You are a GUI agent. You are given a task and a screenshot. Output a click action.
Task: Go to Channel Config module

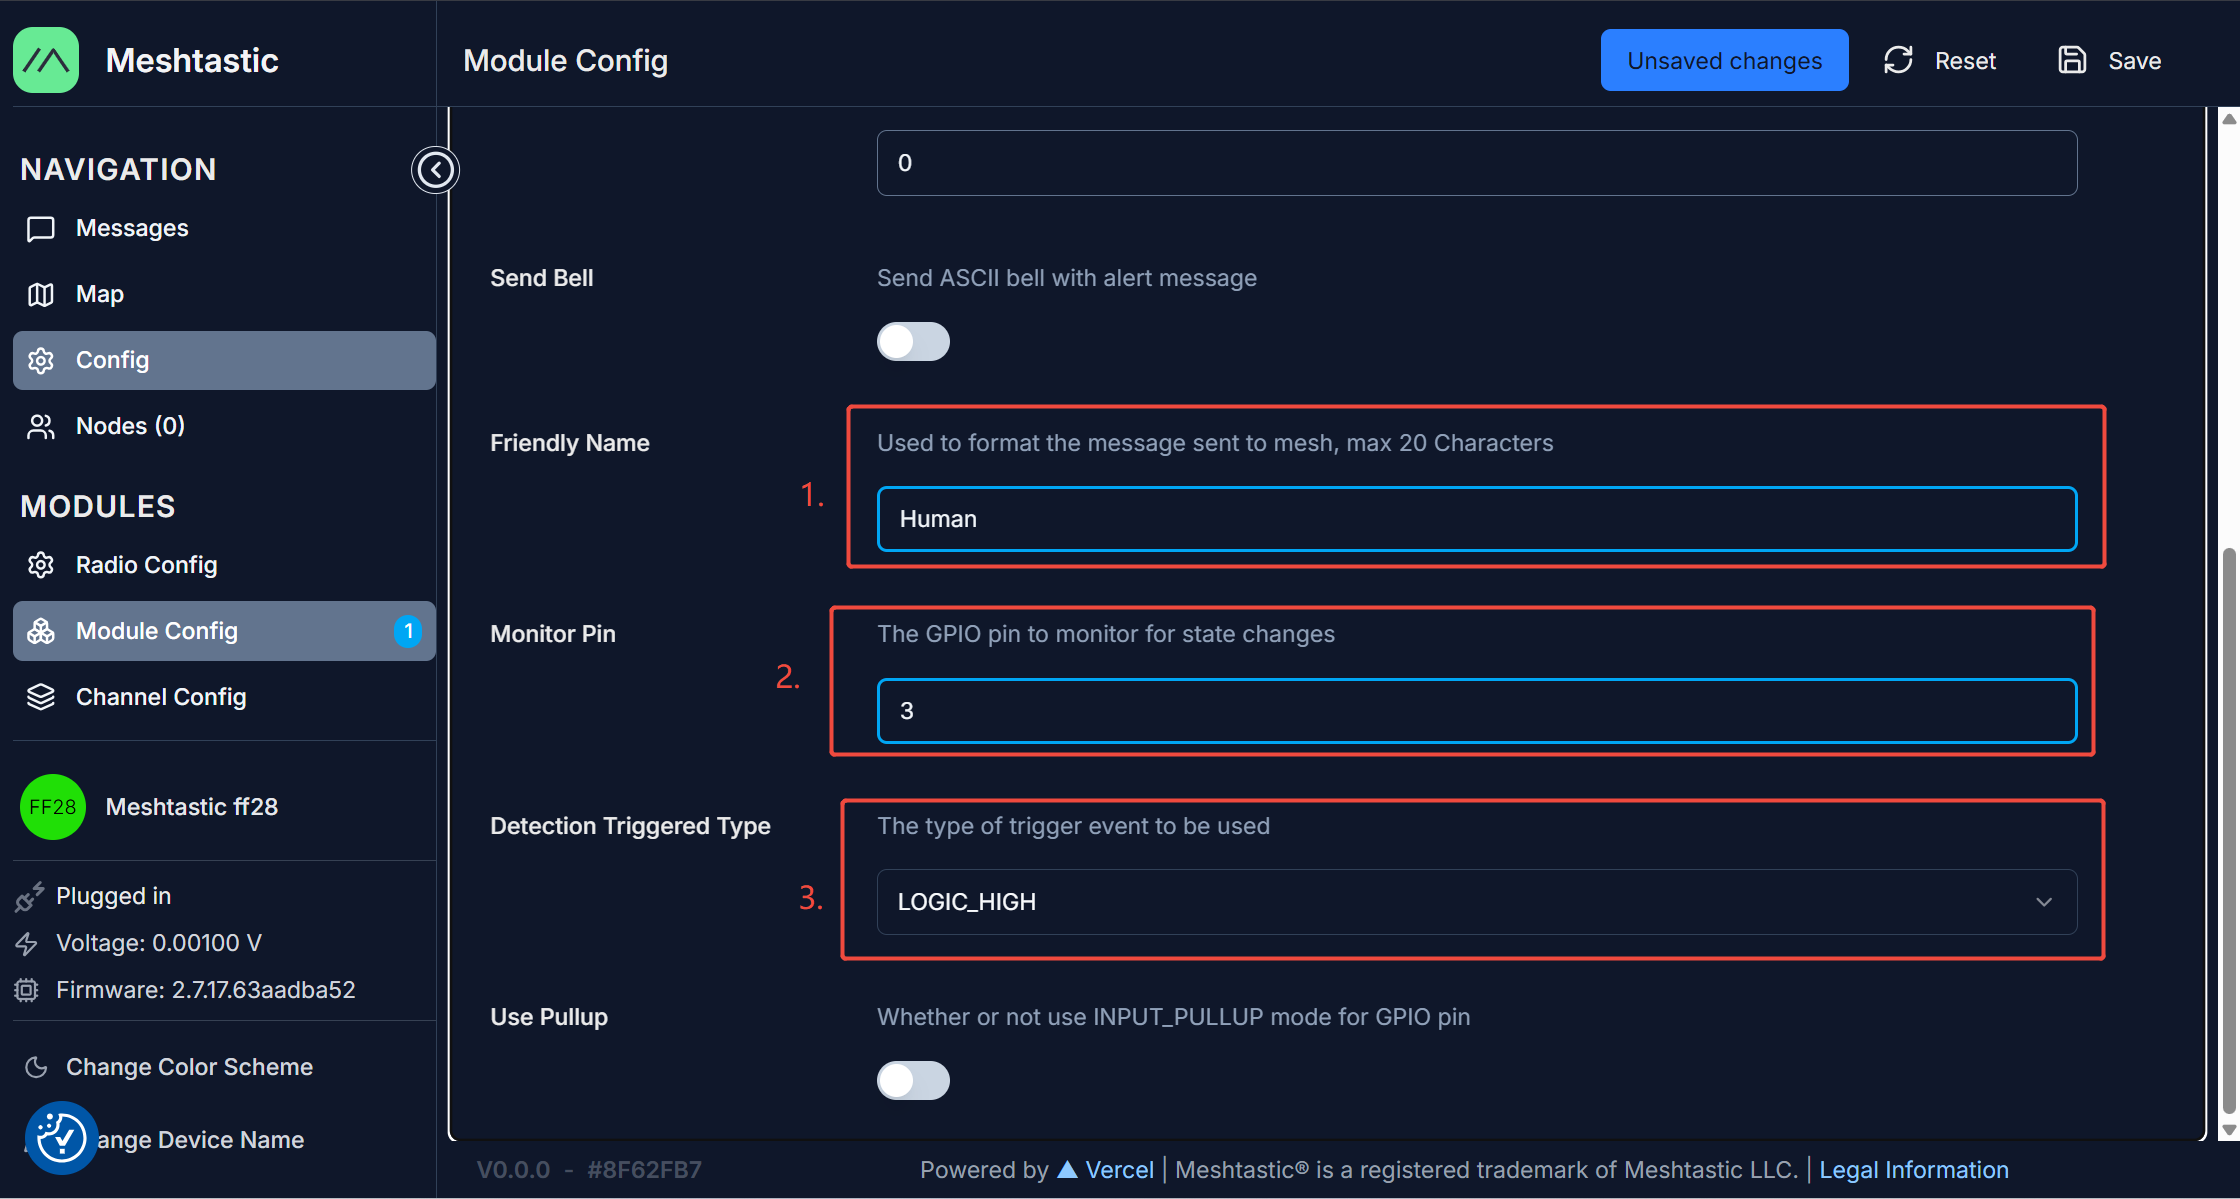[x=160, y=697]
